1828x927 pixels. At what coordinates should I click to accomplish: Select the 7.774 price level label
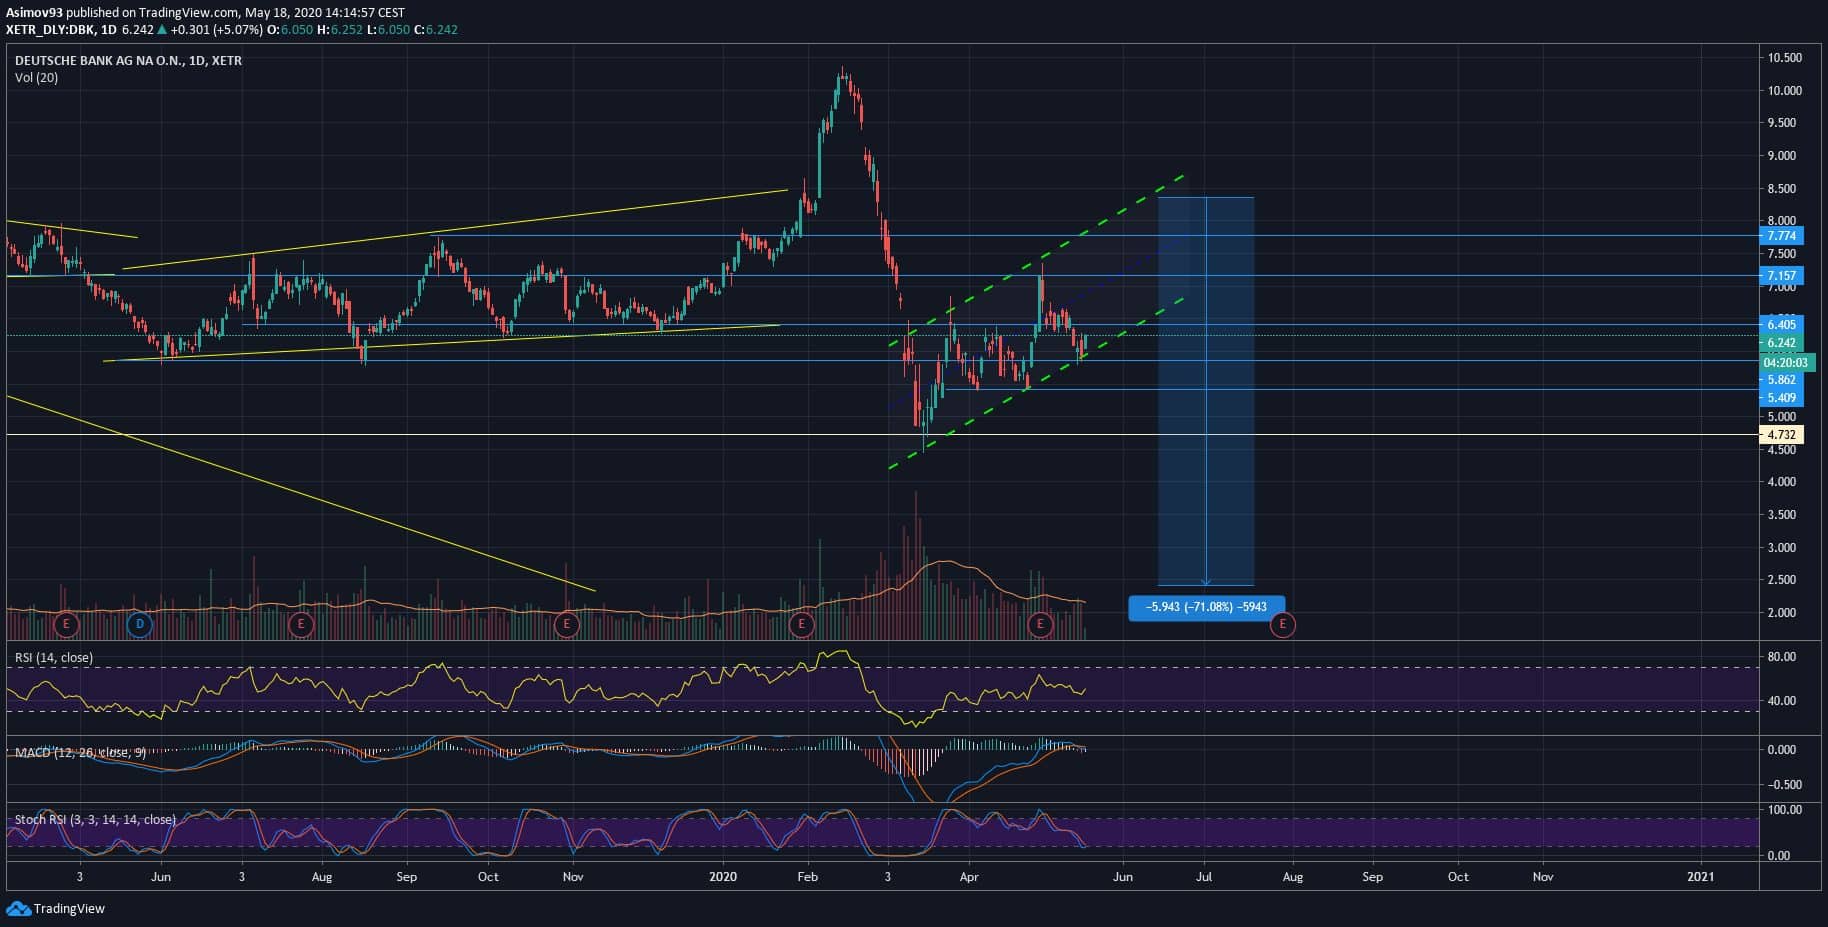click(1781, 236)
